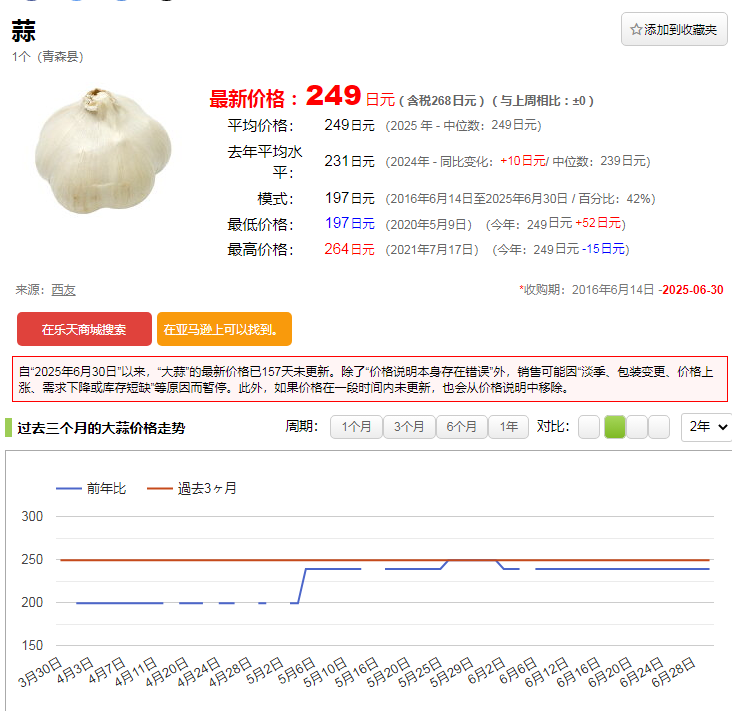The height and width of the screenshot is (711, 732).
Task: Click the 含税268日元 text
Action: (x=441, y=101)
